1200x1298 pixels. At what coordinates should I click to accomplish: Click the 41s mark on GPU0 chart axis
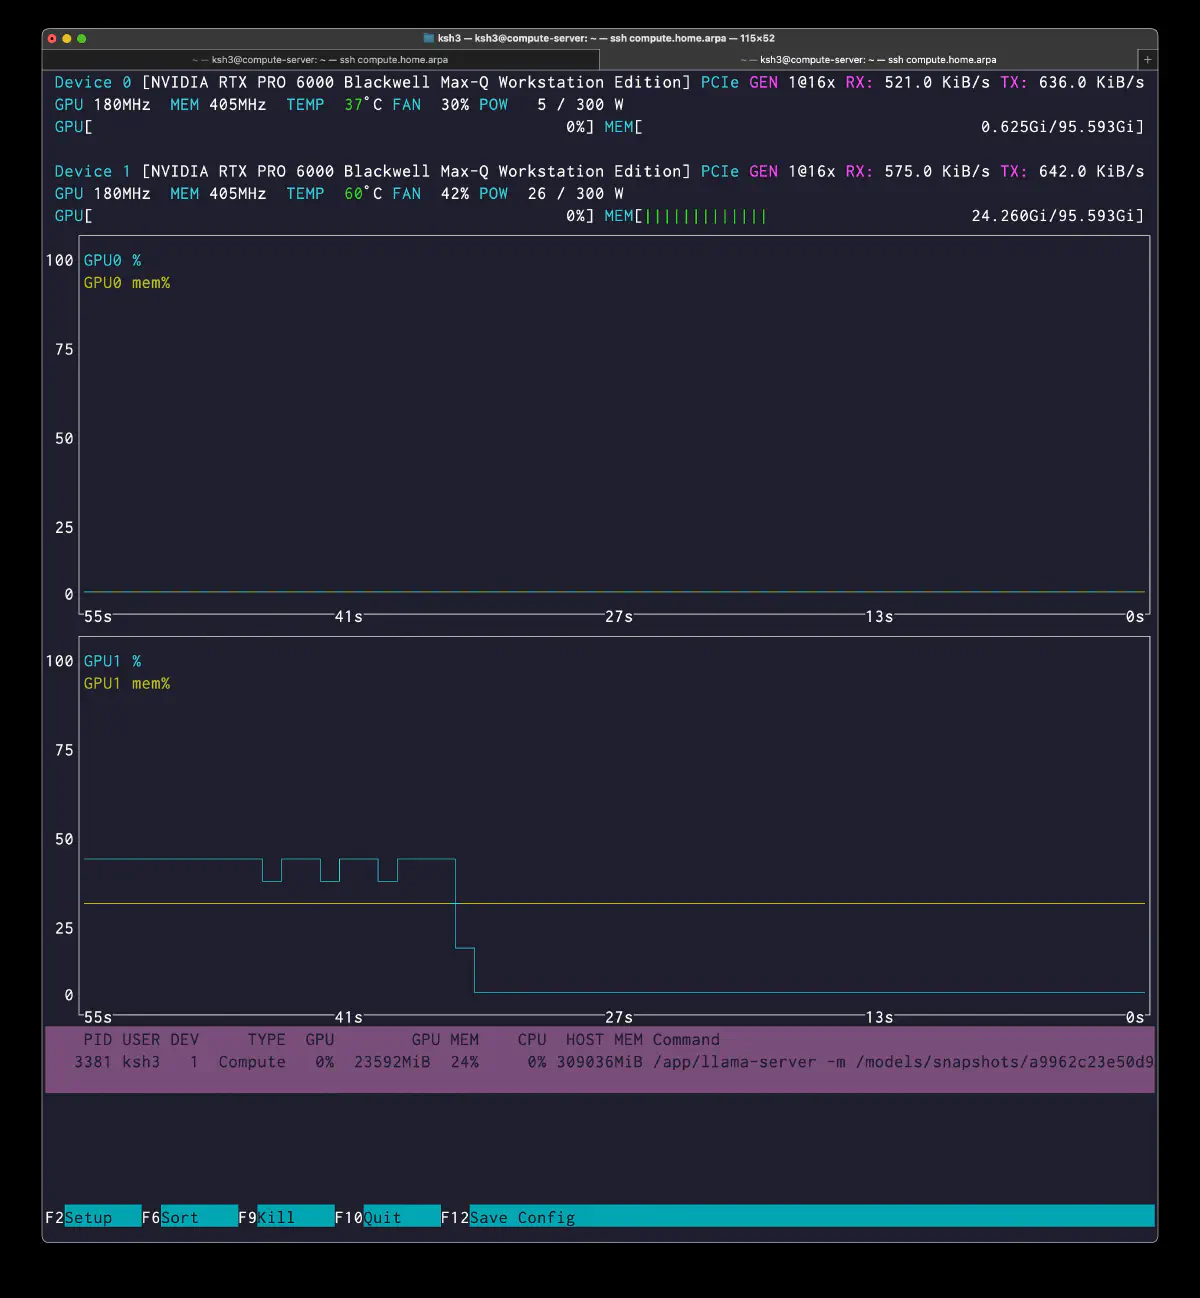(349, 617)
